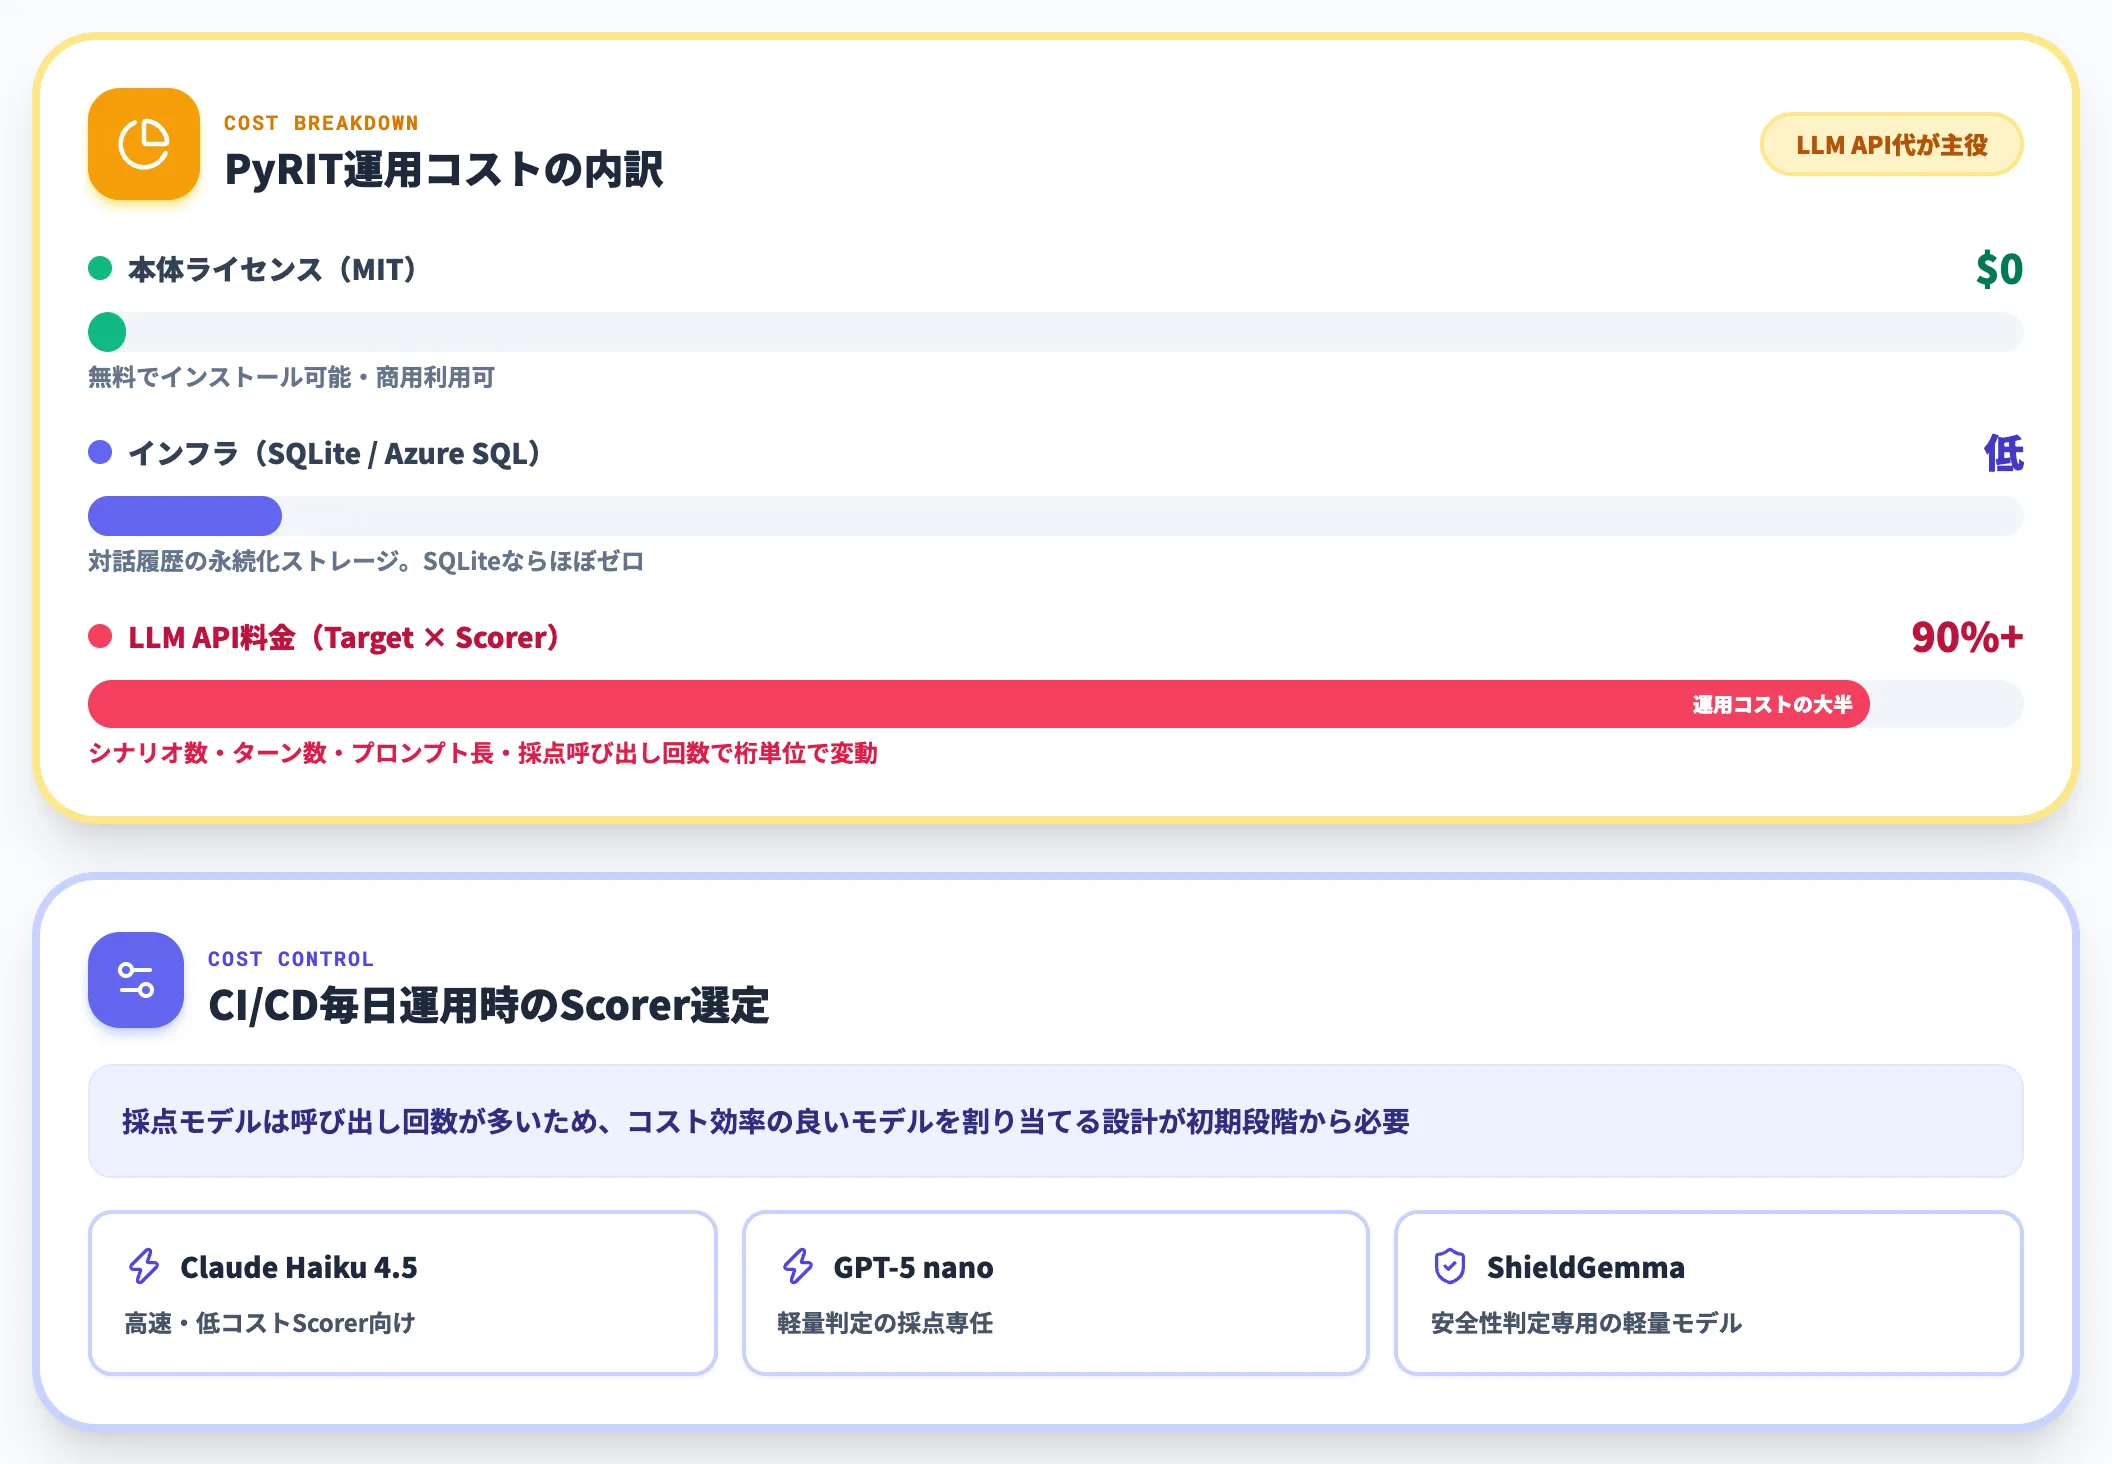Click the lightning icon beside GPT-5 nano
Screen dimensions: 2112x1464
798,1266
